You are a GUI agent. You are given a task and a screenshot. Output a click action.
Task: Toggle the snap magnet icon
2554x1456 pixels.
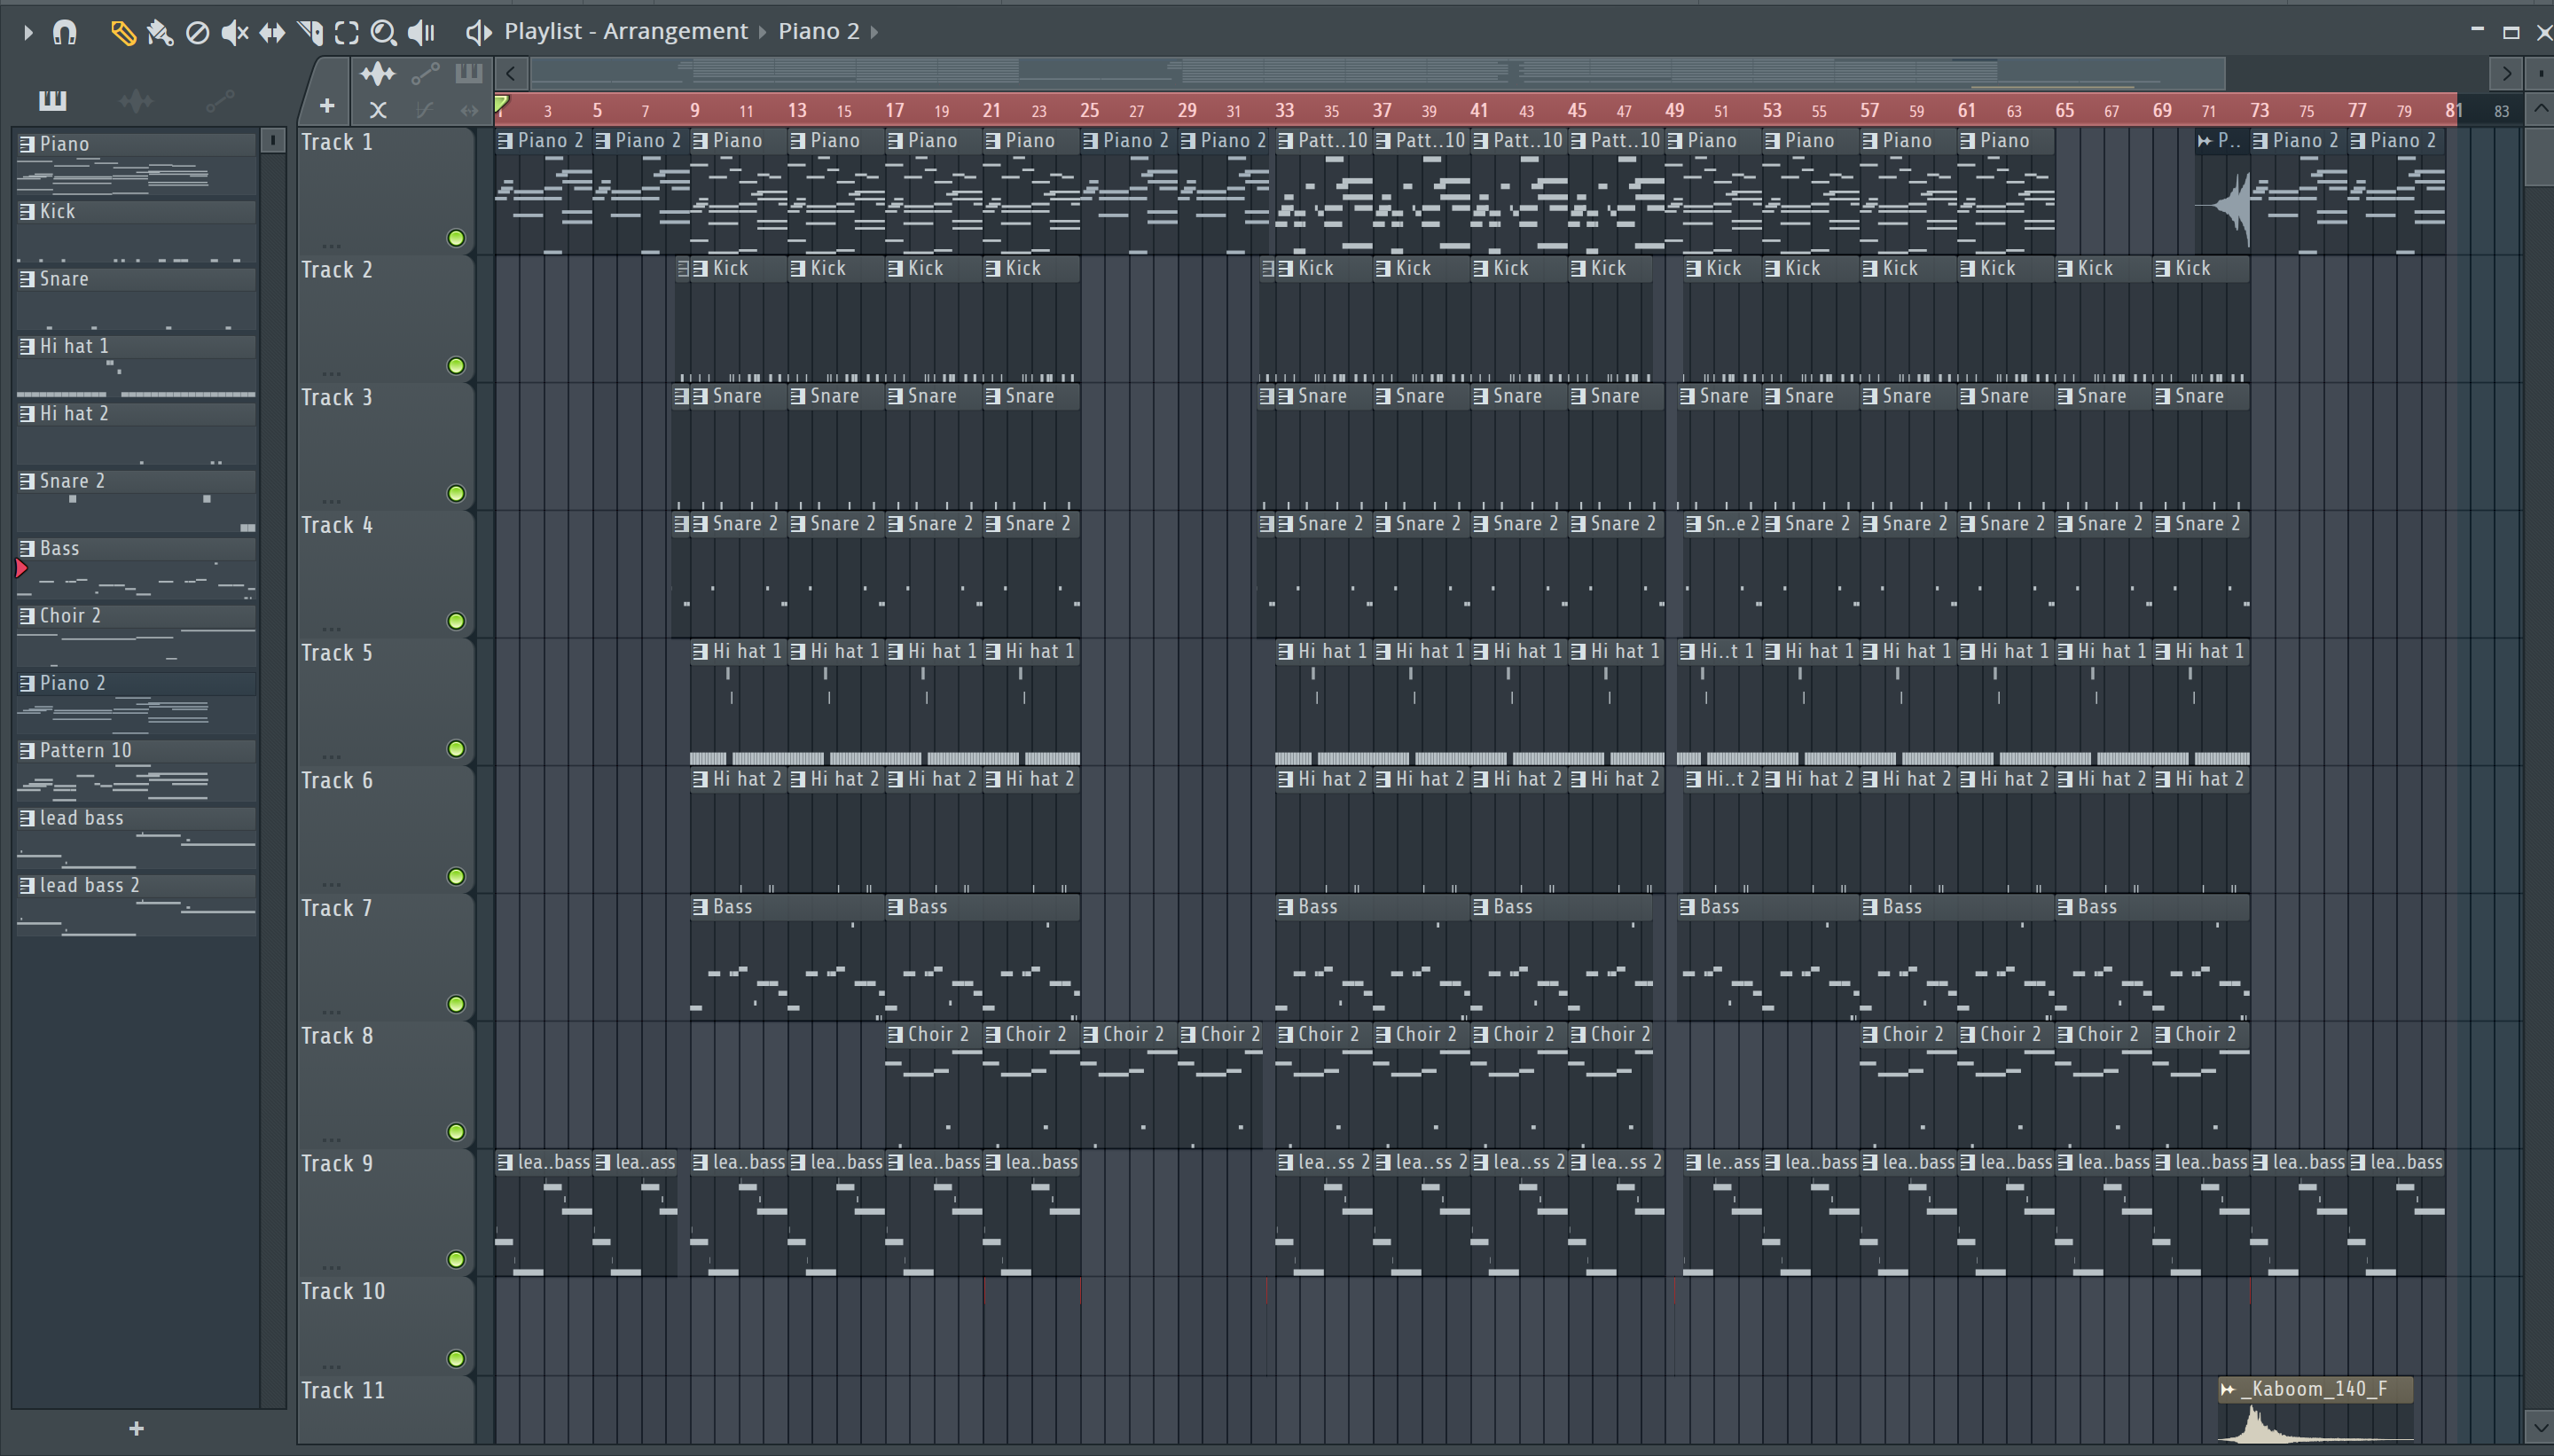point(64,32)
